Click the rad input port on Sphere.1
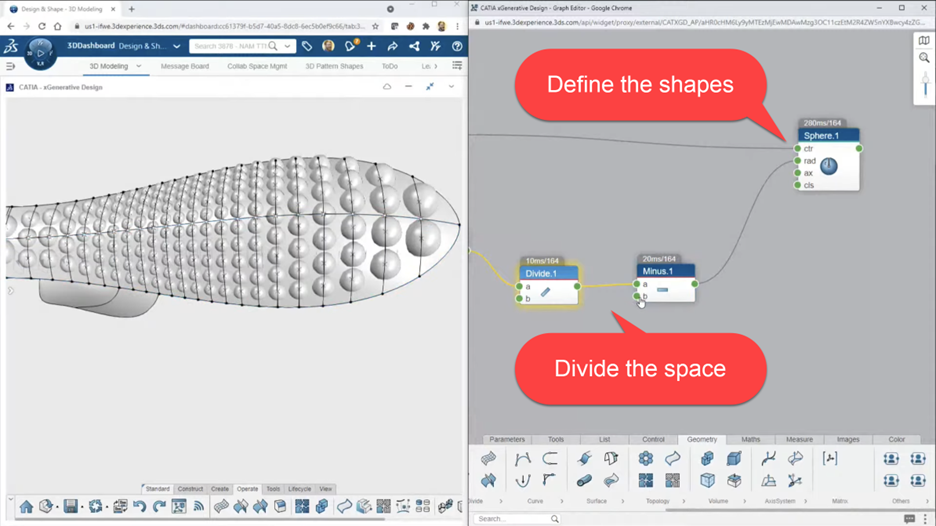Image resolution: width=936 pixels, height=526 pixels. 798,161
